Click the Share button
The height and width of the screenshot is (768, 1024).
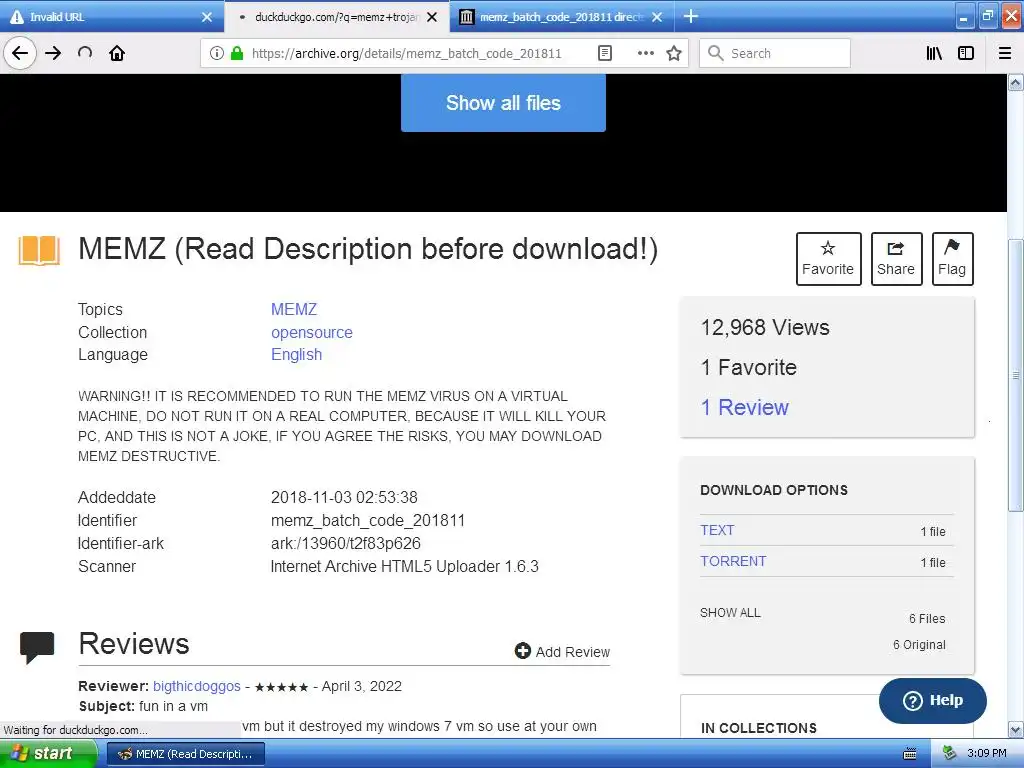point(896,259)
